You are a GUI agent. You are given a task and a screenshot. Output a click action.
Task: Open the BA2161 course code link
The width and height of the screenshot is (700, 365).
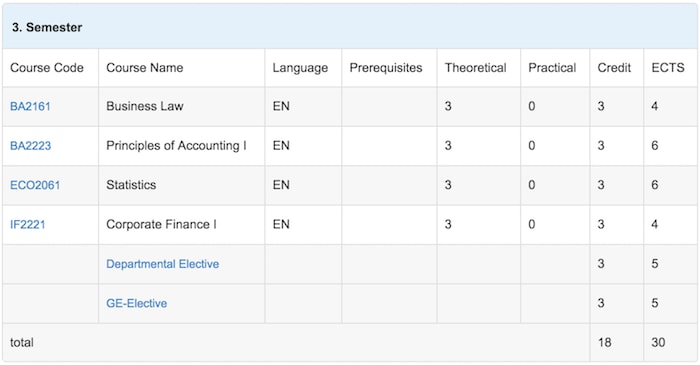[x=30, y=106]
